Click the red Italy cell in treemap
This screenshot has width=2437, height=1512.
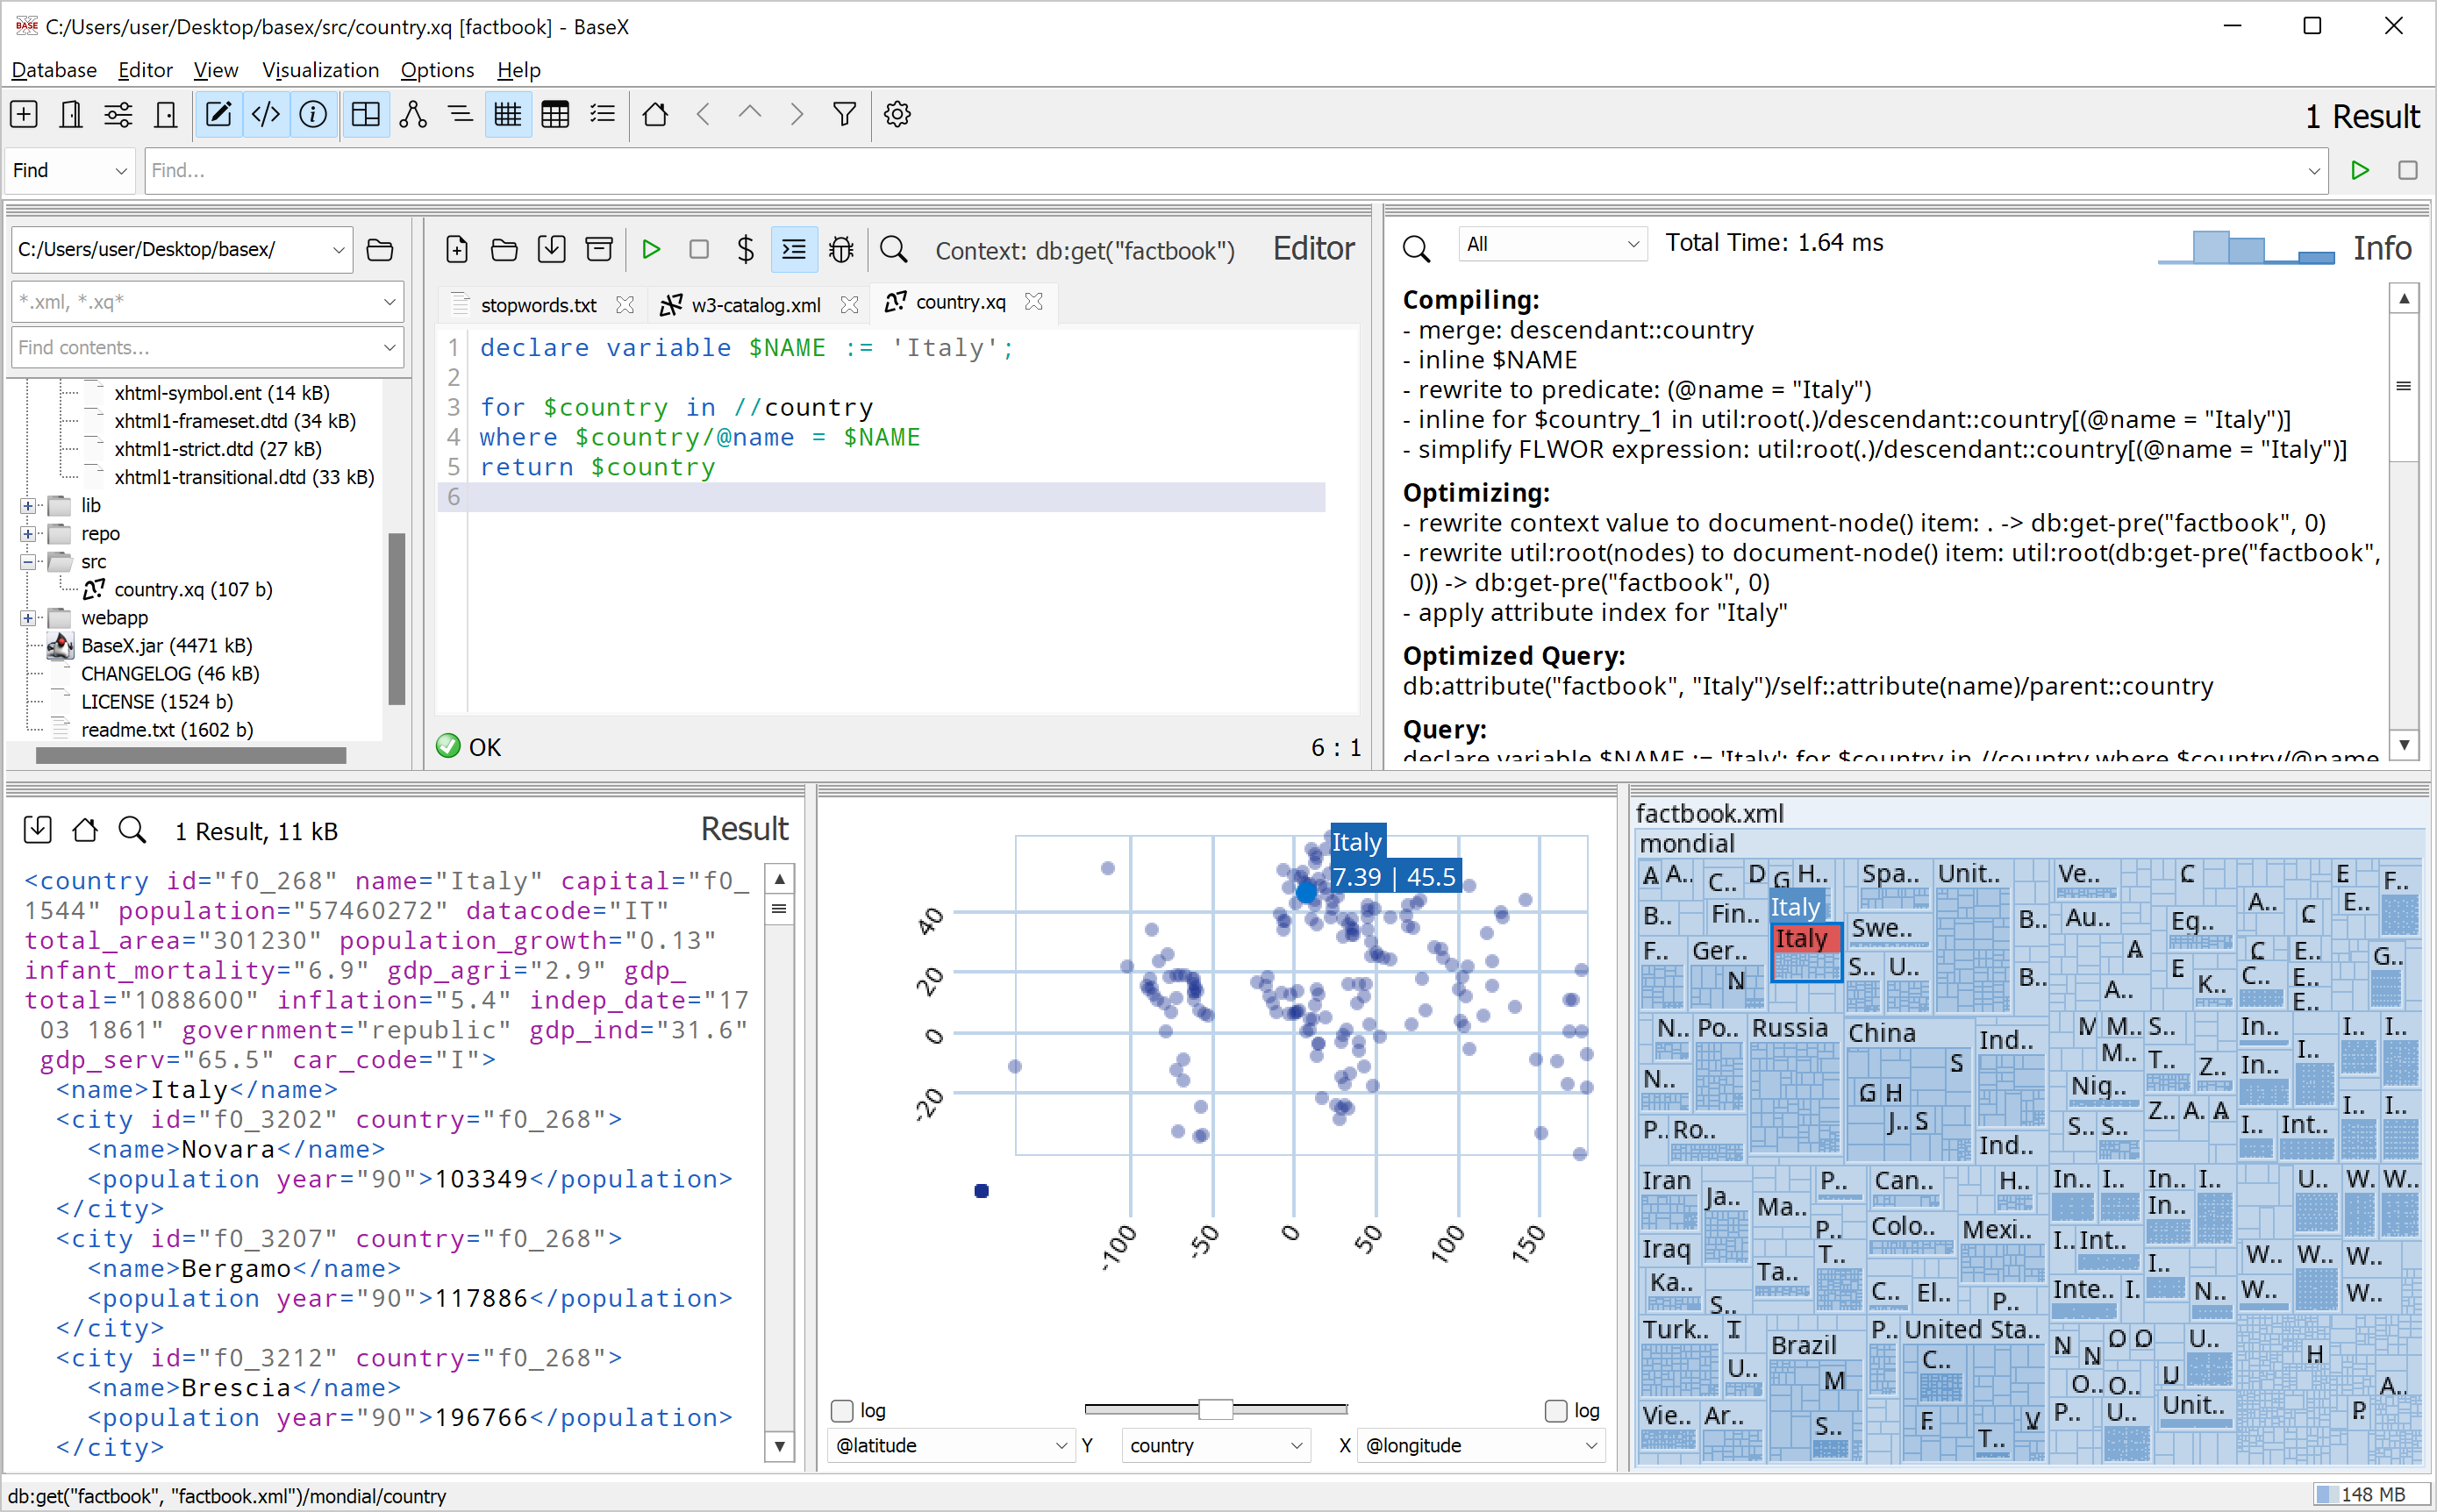[1806, 951]
